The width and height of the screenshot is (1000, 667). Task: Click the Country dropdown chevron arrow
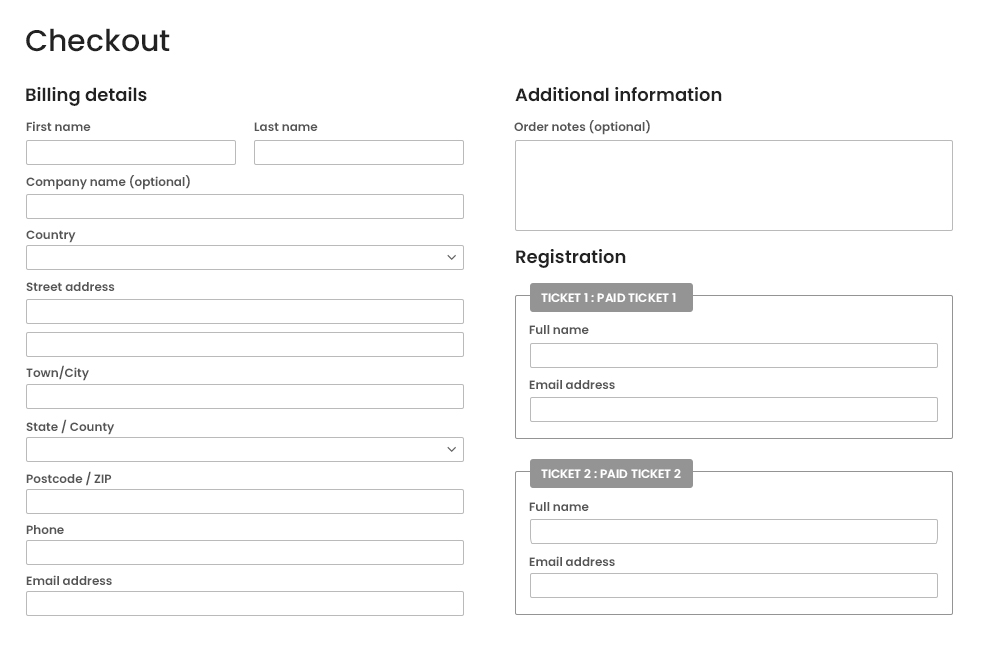click(x=451, y=257)
